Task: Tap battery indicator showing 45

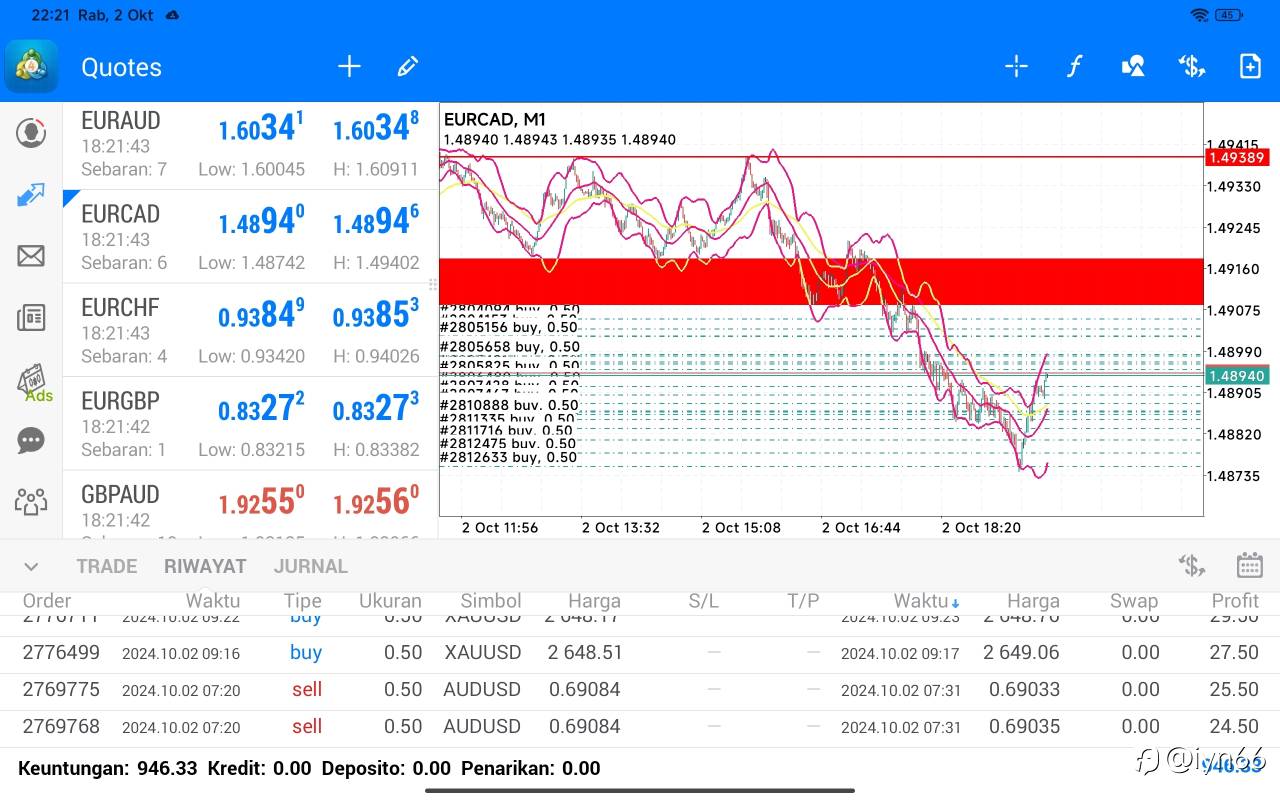Action: (x=1230, y=15)
